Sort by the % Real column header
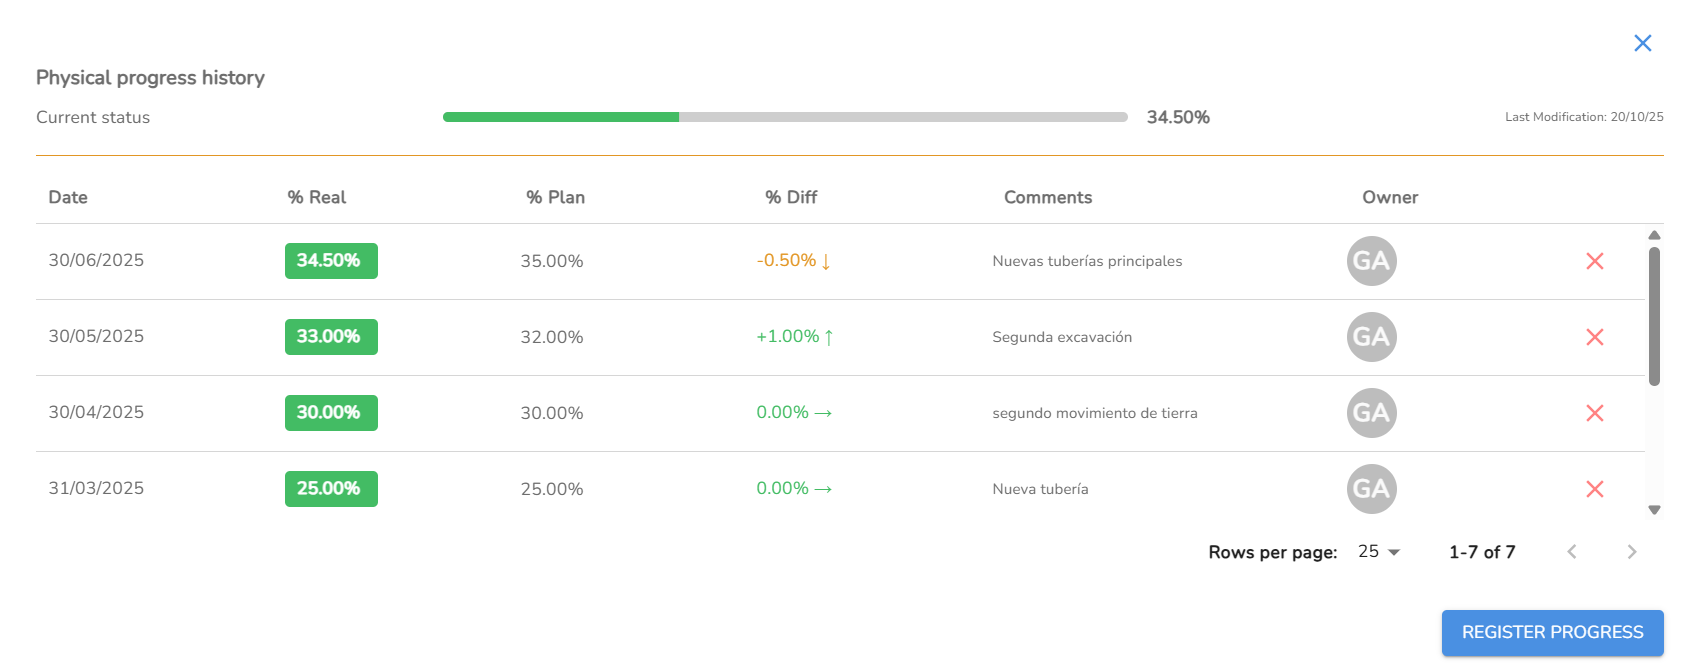1686x663 pixels. pyautogui.click(x=316, y=197)
